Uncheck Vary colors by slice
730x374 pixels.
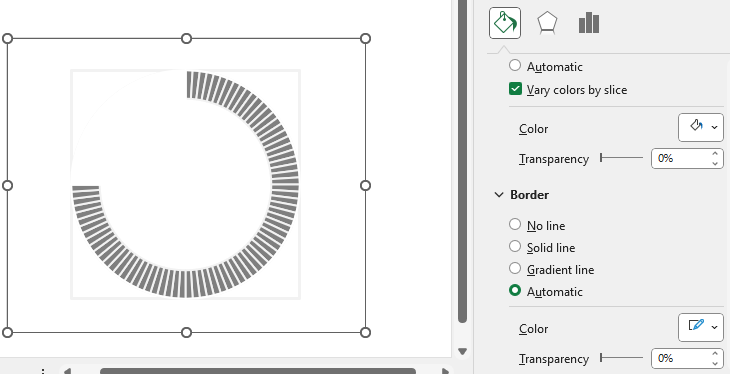tap(515, 89)
